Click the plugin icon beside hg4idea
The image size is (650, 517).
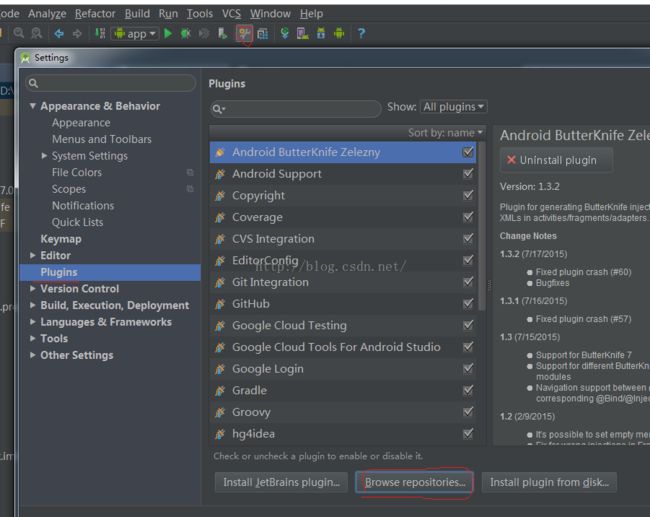(220, 434)
